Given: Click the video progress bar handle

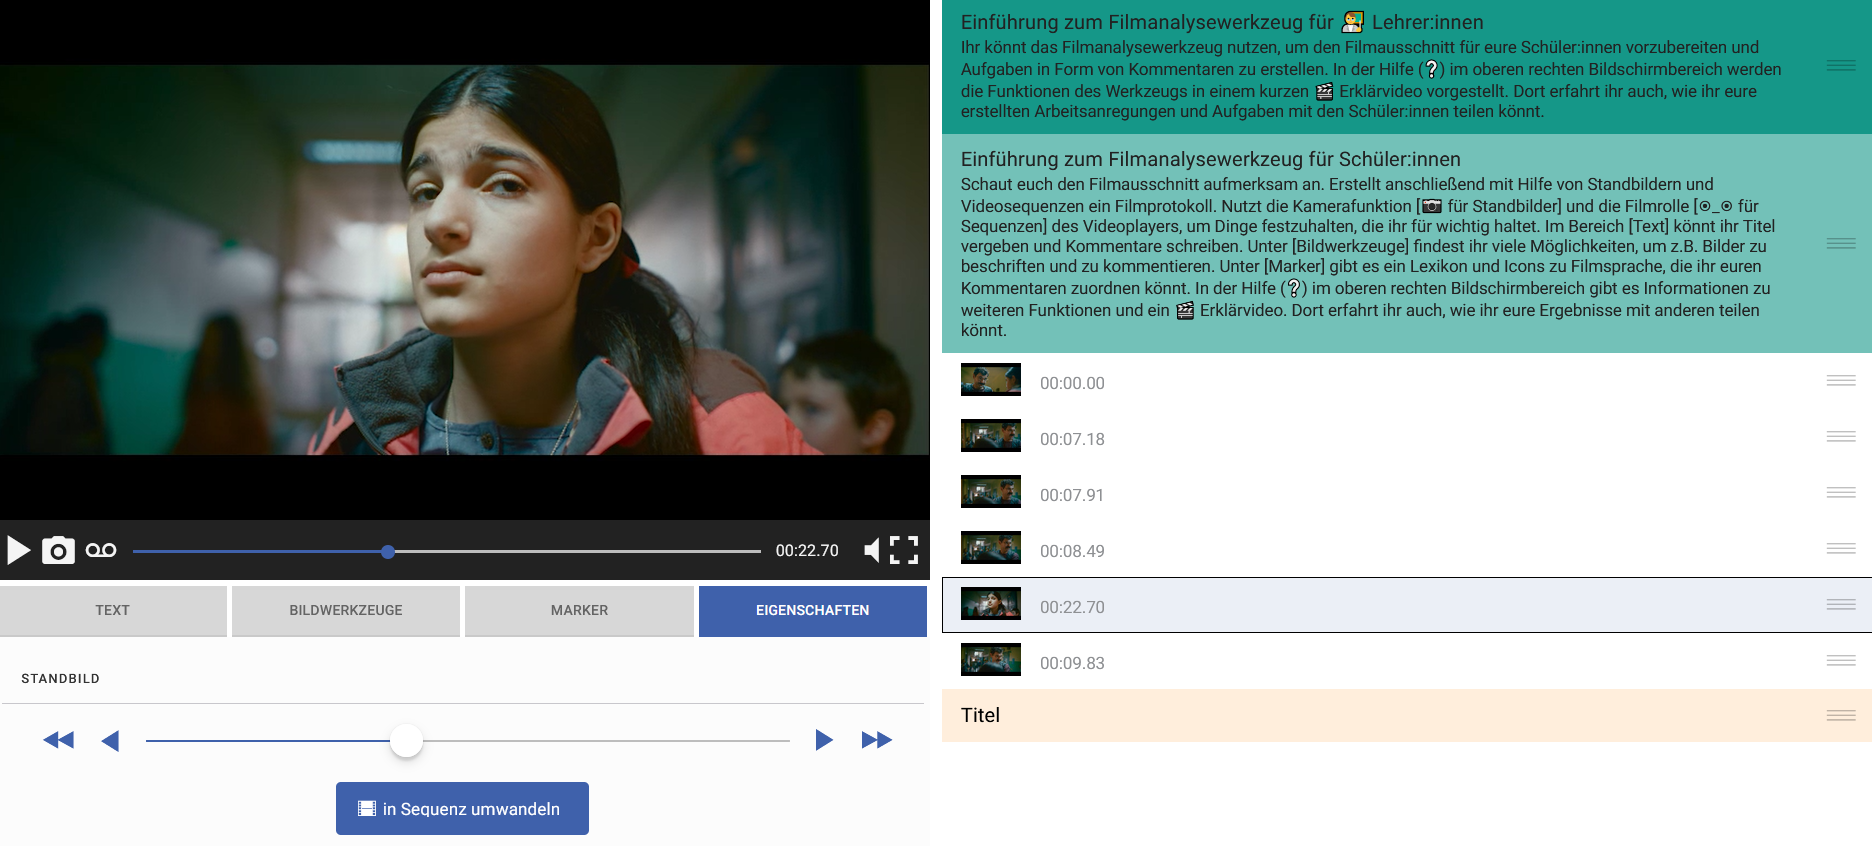Looking at the screenshot, I should click(x=388, y=551).
